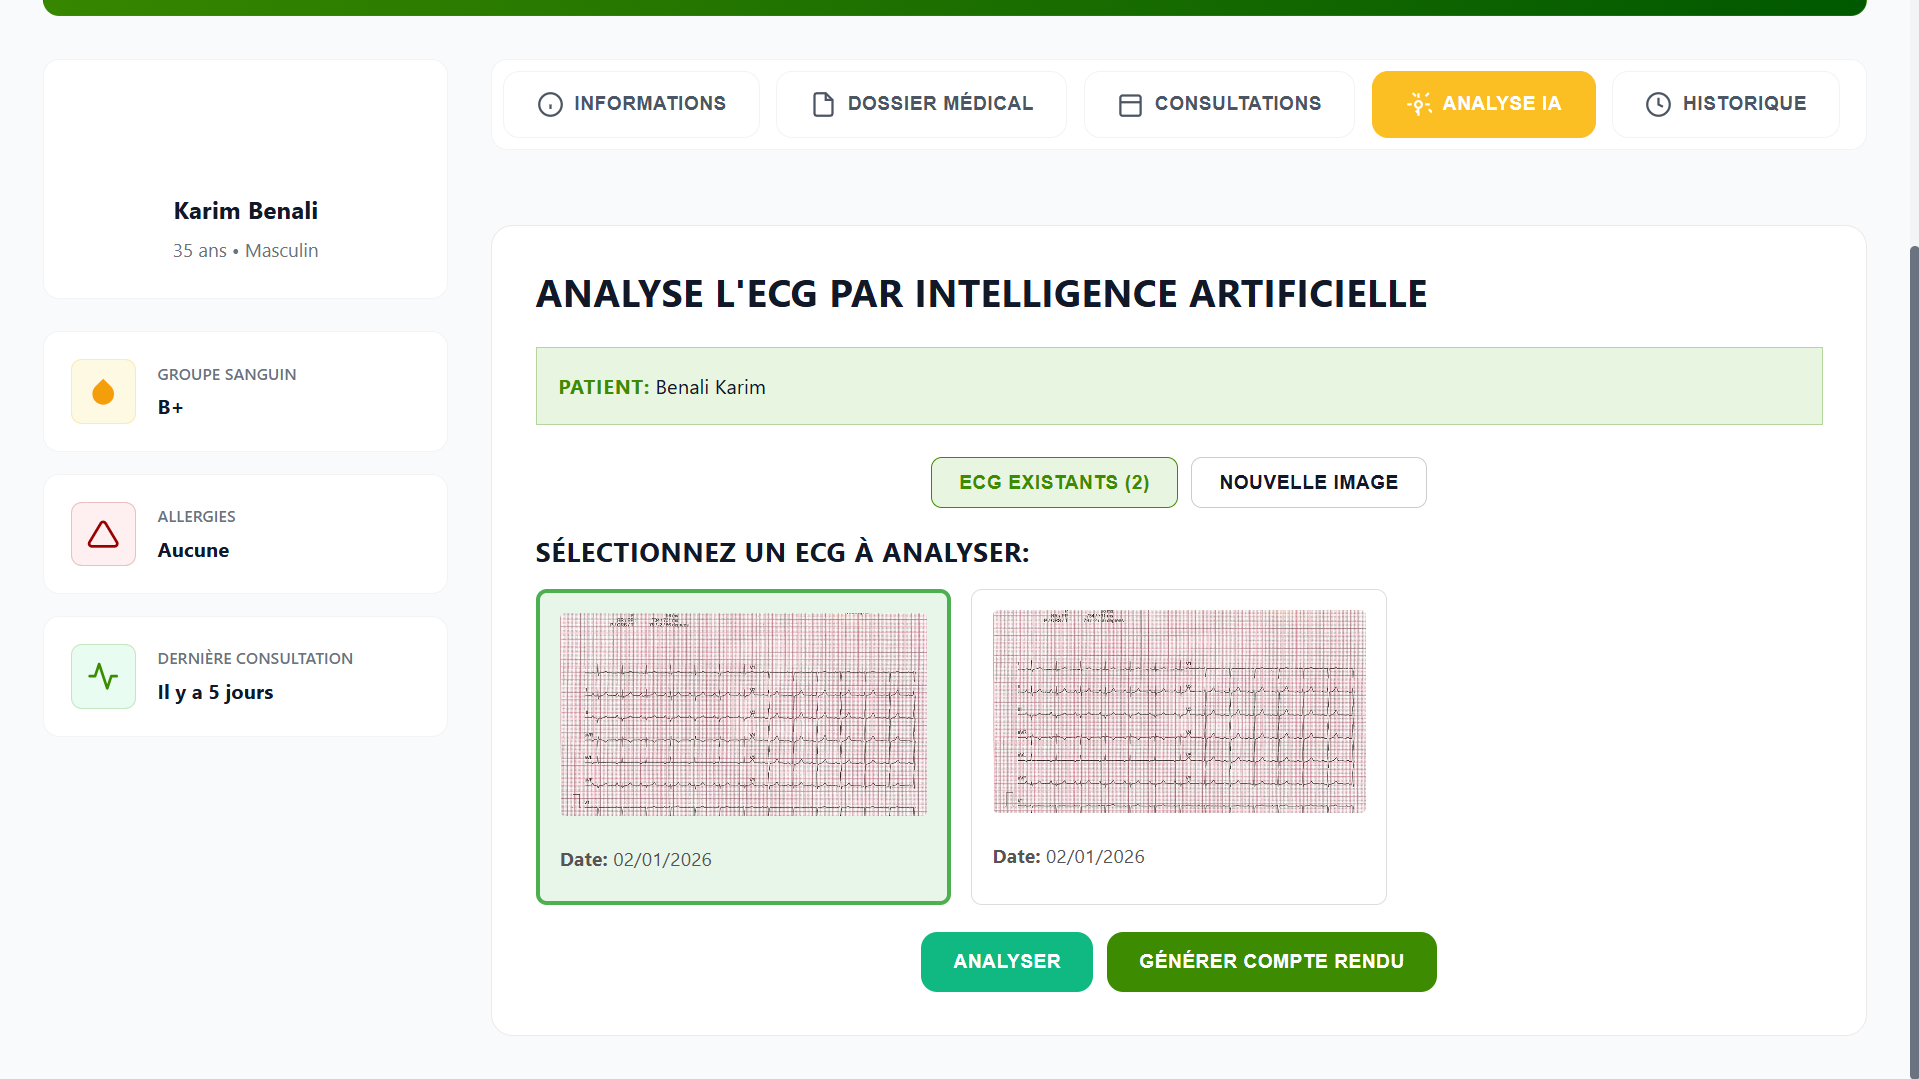Open the Historique tab
The height and width of the screenshot is (1079, 1919).
pyautogui.click(x=1725, y=104)
